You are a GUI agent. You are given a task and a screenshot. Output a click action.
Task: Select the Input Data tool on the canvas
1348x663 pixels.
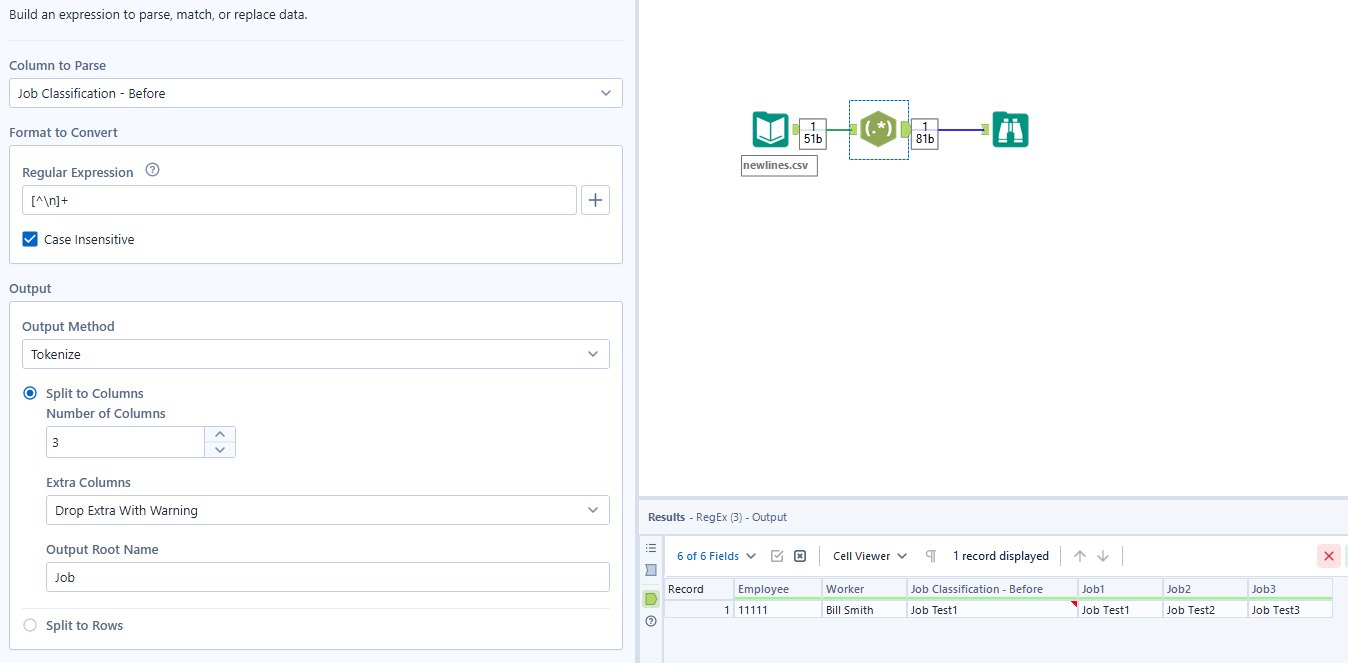pyautogui.click(x=768, y=129)
